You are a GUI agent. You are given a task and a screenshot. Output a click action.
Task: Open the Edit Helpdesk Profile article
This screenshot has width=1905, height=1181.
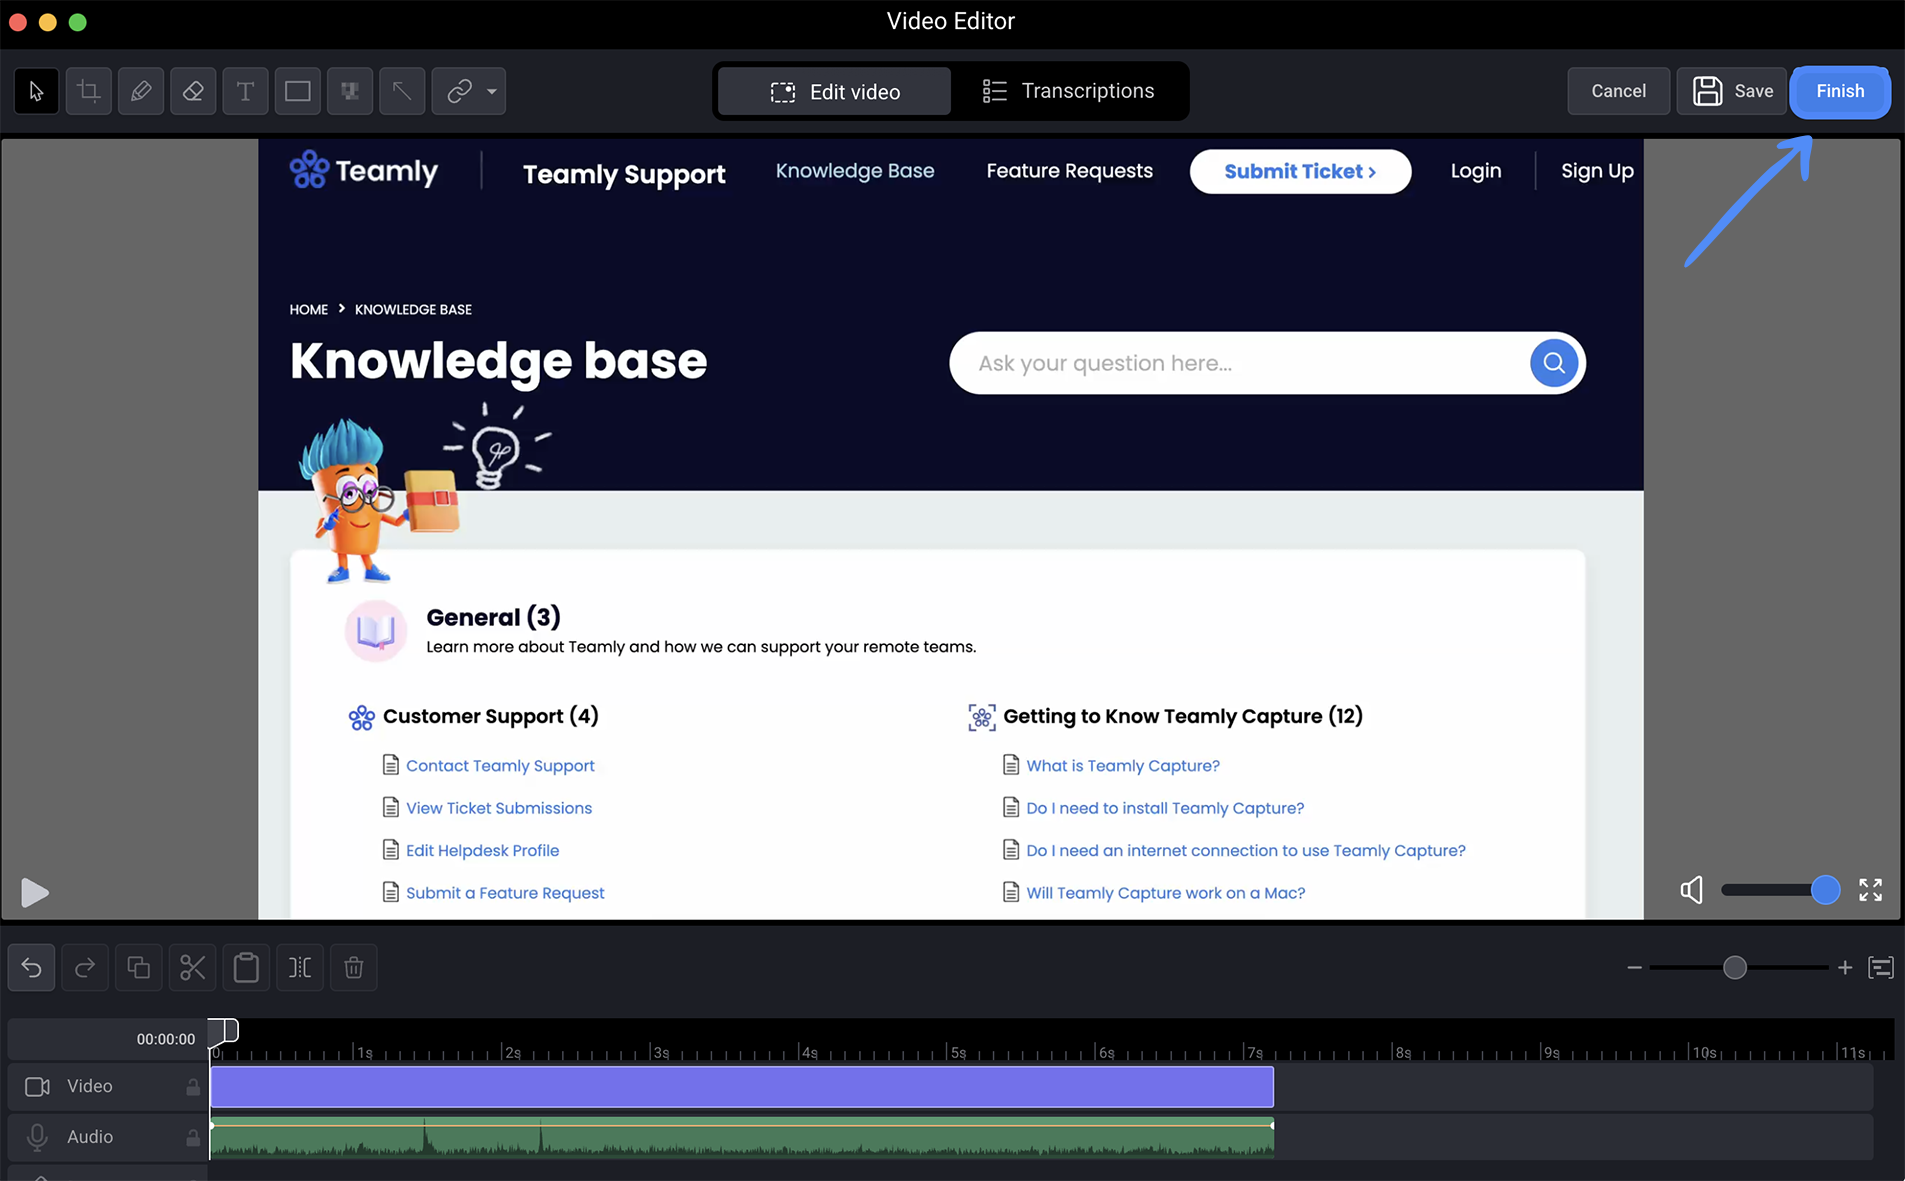point(482,851)
